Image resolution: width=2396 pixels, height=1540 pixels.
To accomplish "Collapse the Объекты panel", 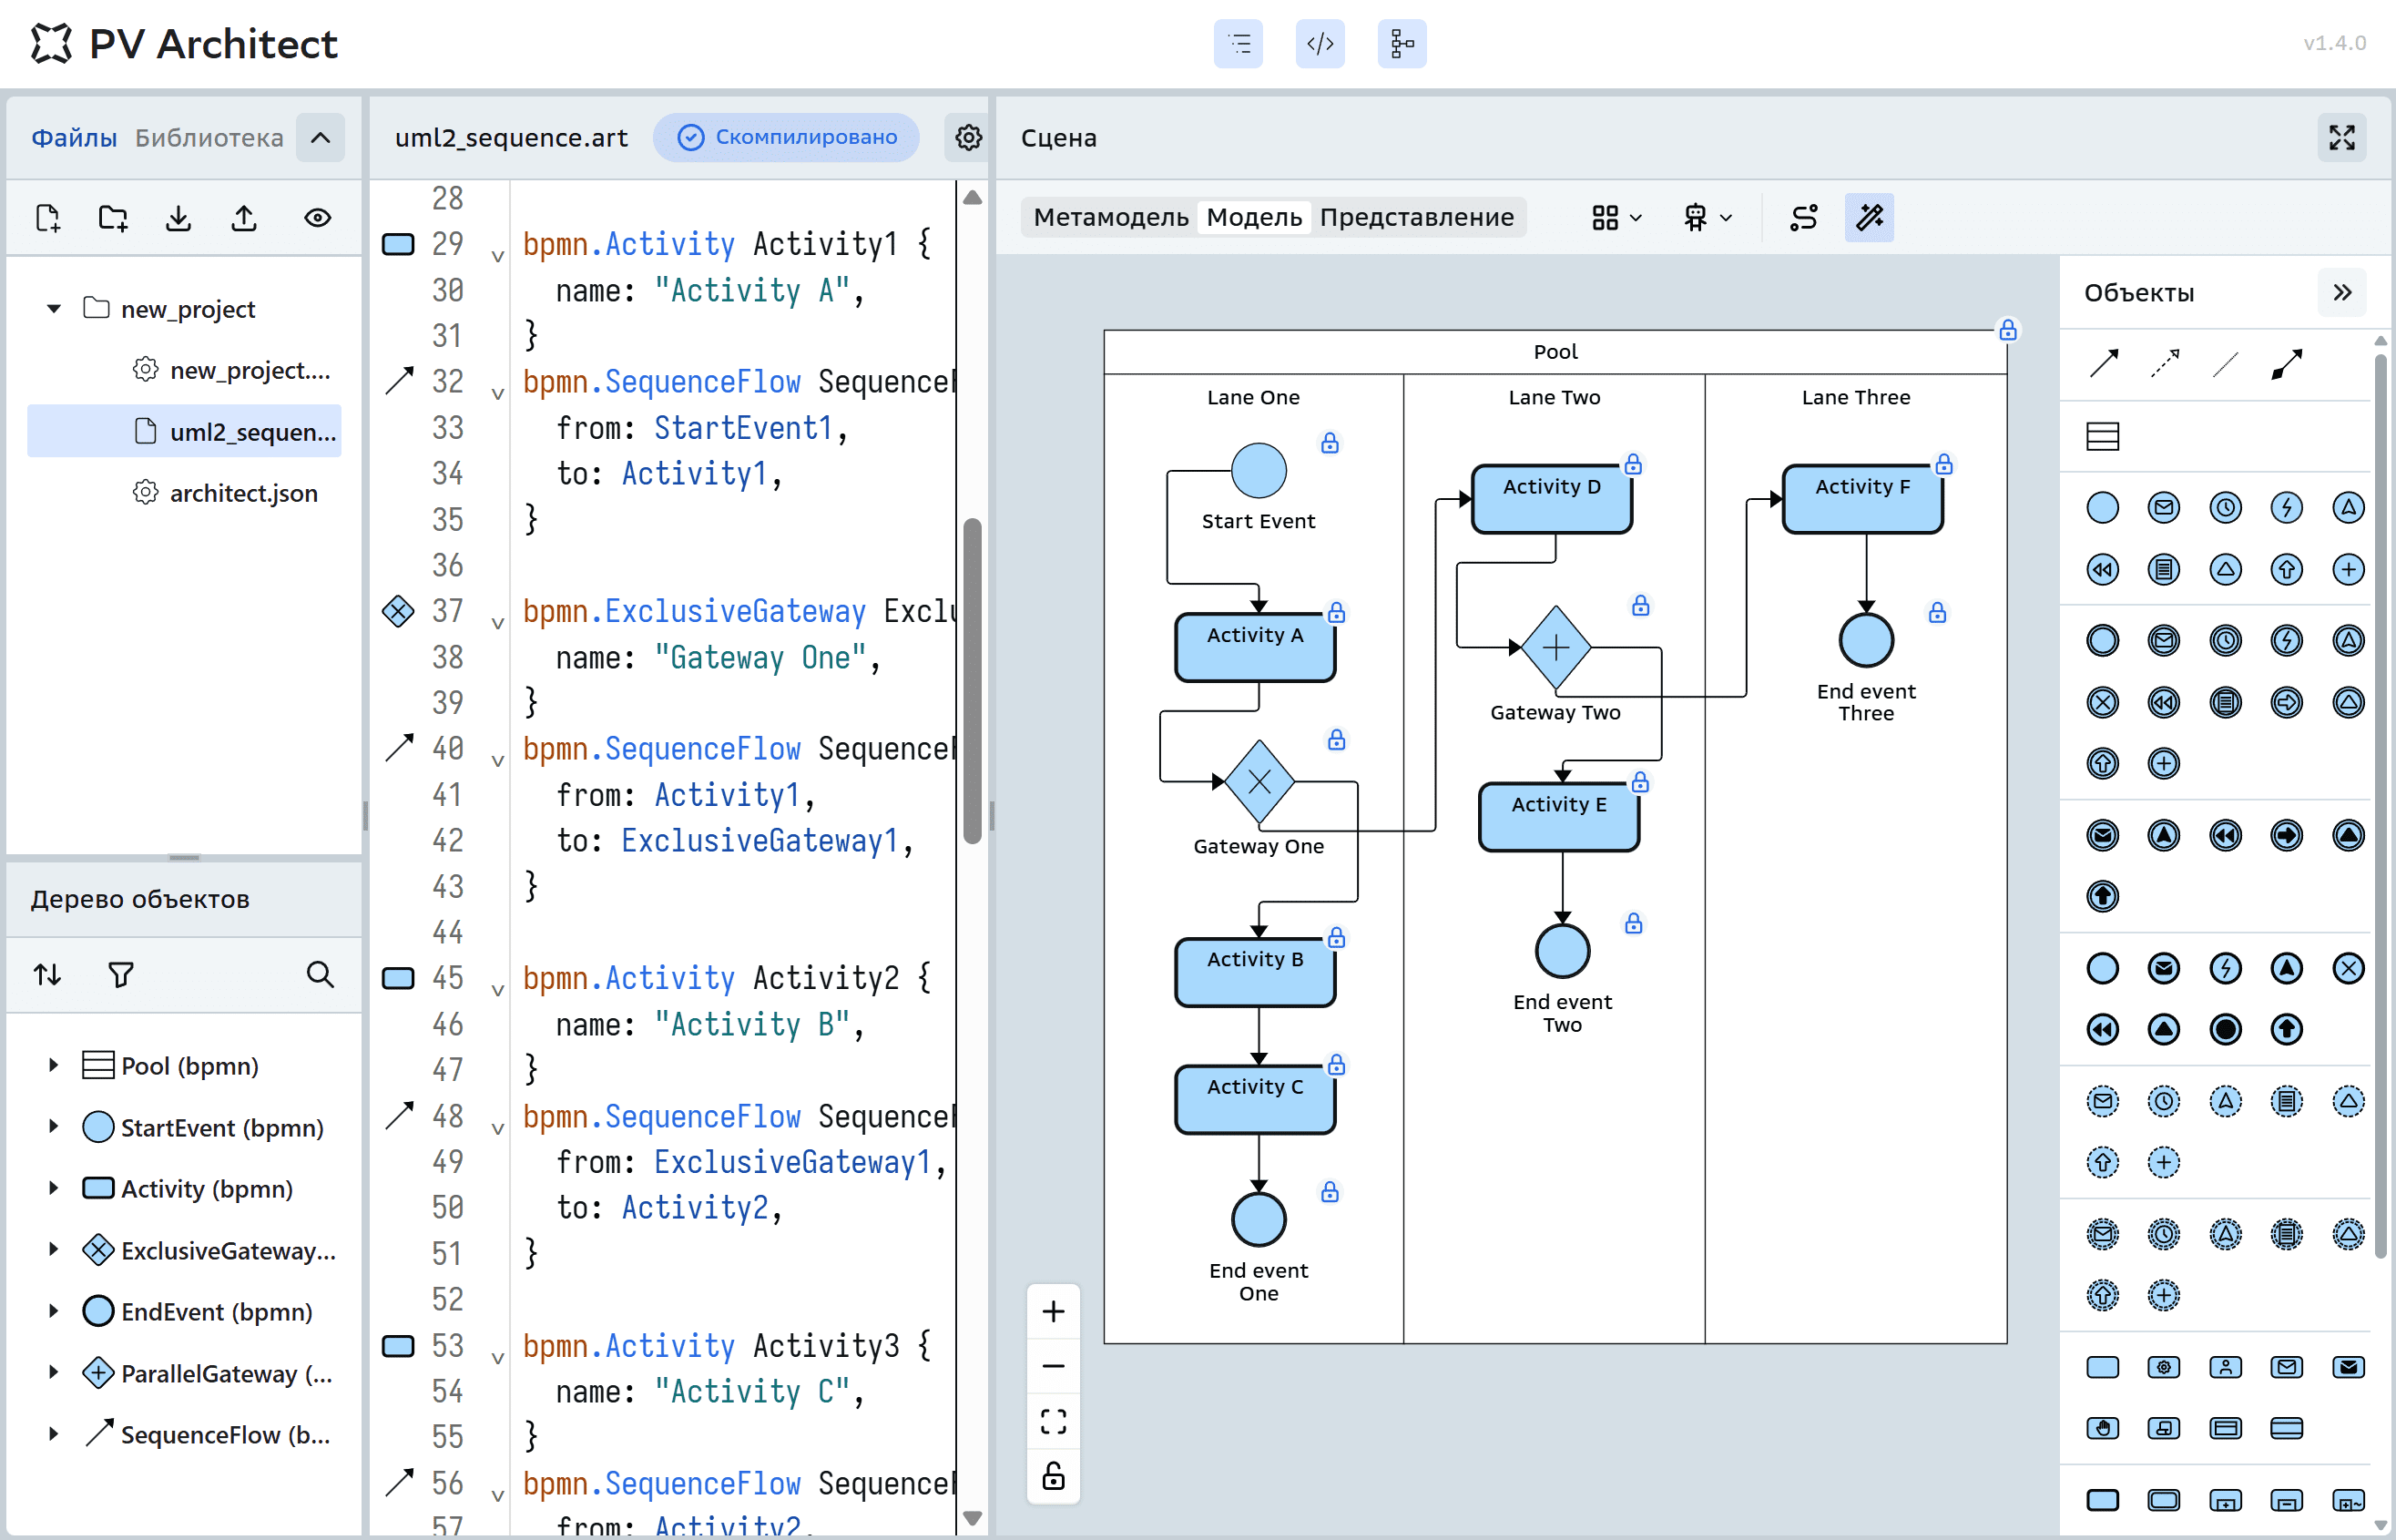I will click(x=2342, y=292).
